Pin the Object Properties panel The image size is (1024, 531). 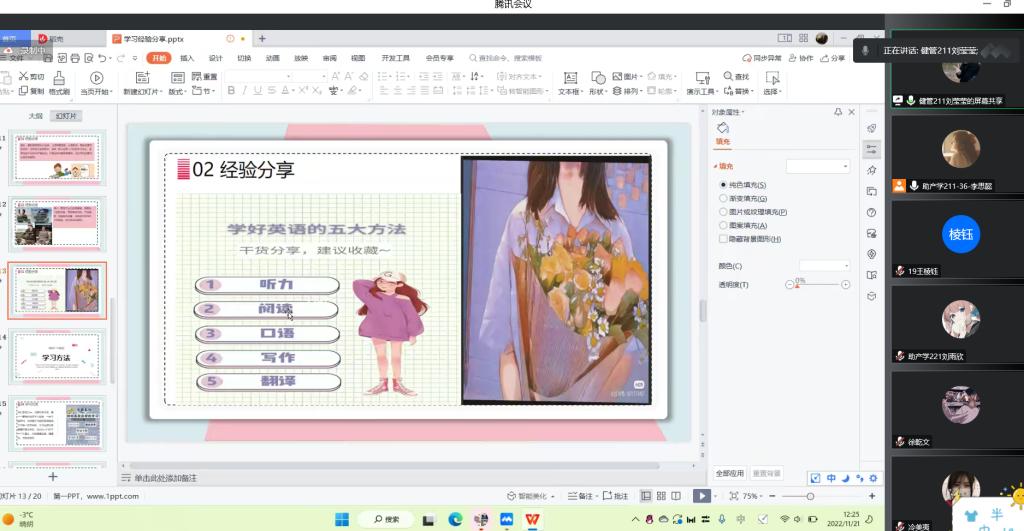coord(837,112)
